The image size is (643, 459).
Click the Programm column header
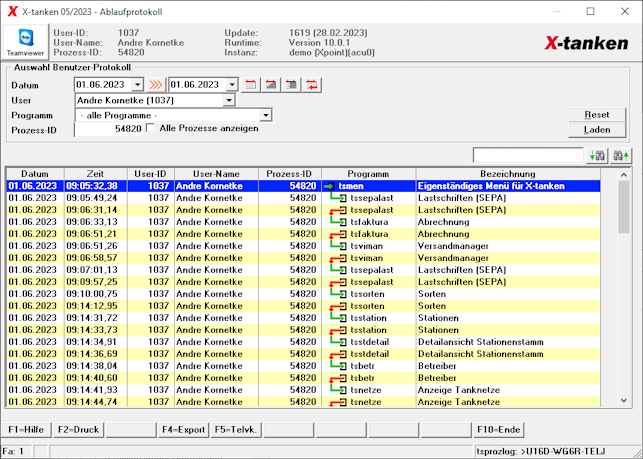(368, 174)
